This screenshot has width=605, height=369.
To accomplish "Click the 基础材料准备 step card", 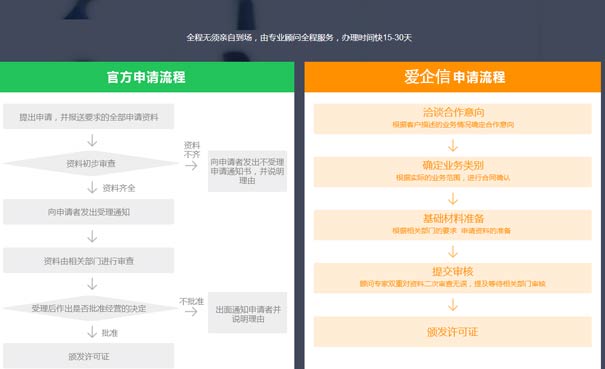I will [x=453, y=225].
